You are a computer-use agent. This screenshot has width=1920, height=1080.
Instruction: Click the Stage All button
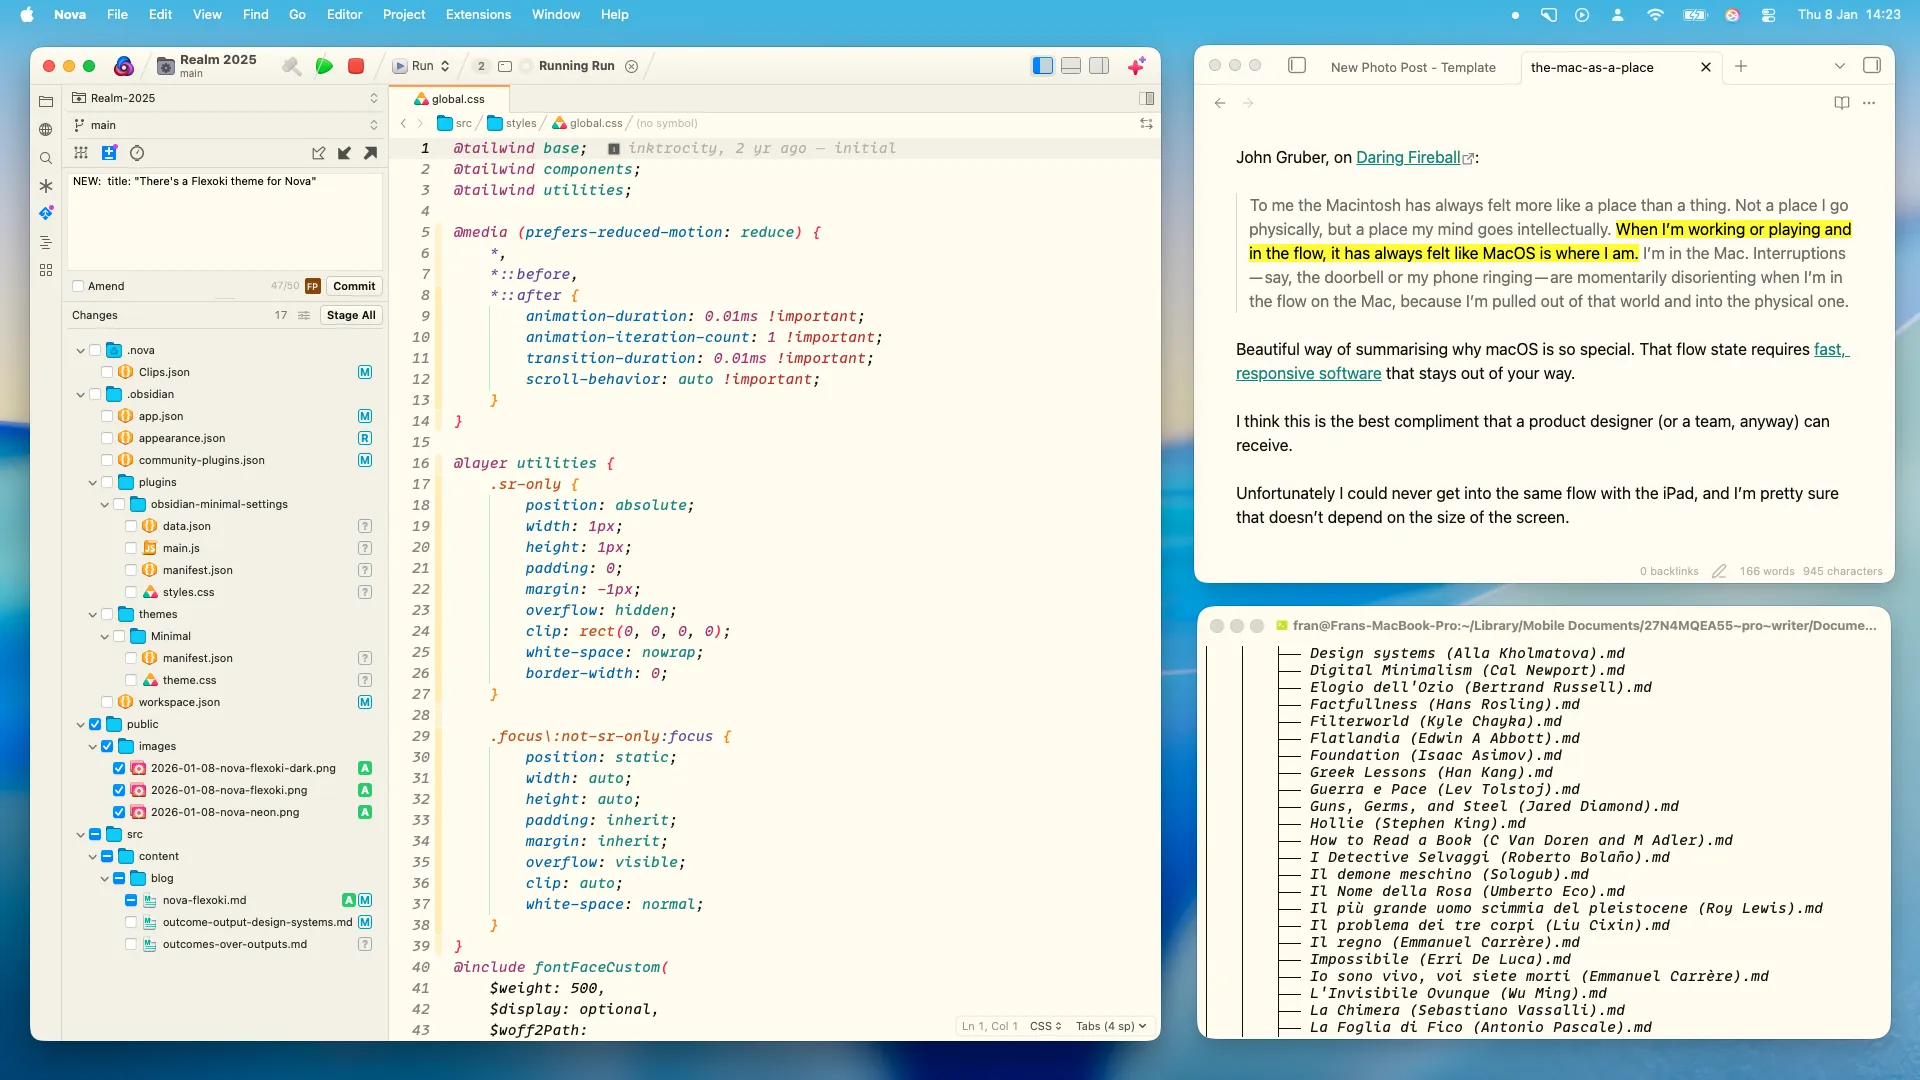[351, 315]
